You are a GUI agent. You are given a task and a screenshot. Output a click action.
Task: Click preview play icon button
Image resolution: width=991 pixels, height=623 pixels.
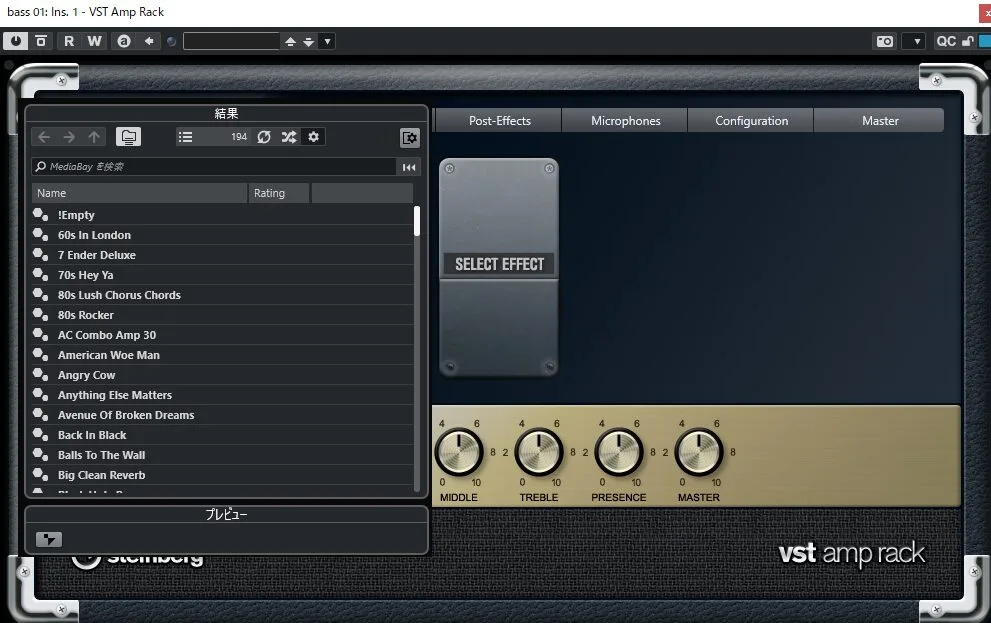click(49, 540)
